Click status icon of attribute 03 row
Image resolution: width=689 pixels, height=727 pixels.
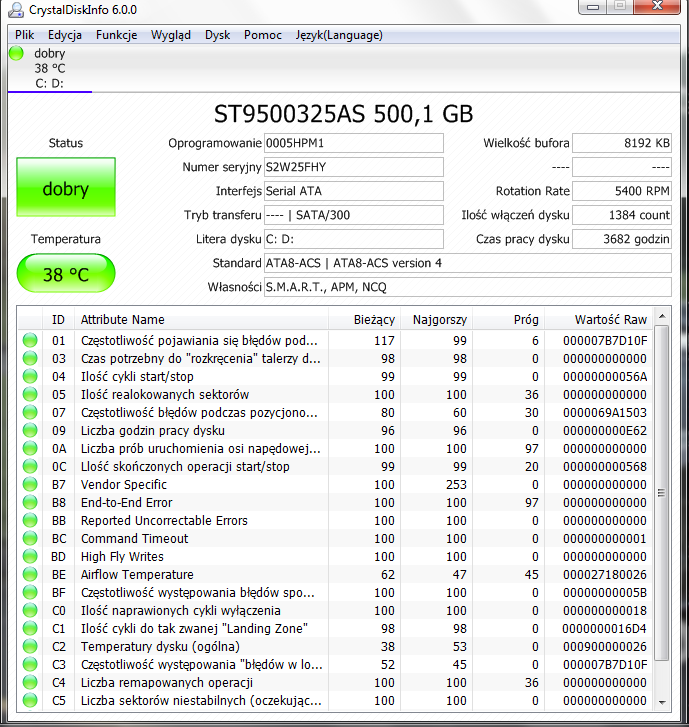tap(30, 358)
